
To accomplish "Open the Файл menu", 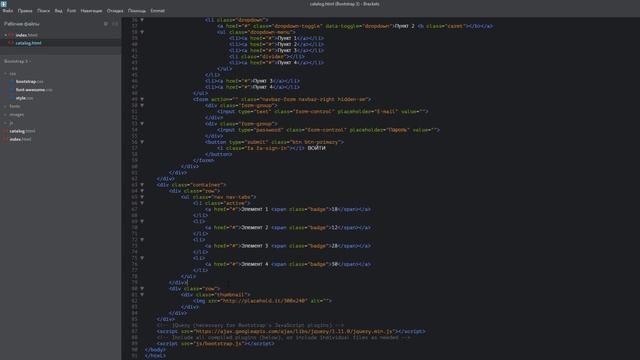I will pos(8,11).
